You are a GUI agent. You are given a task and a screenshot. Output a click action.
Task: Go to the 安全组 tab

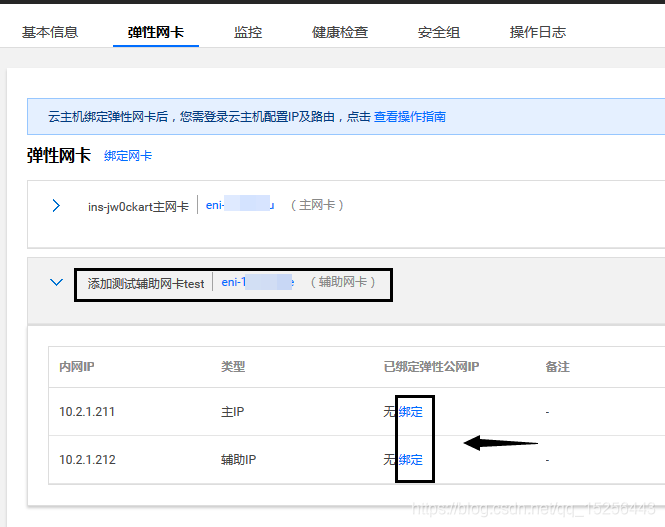click(439, 32)
